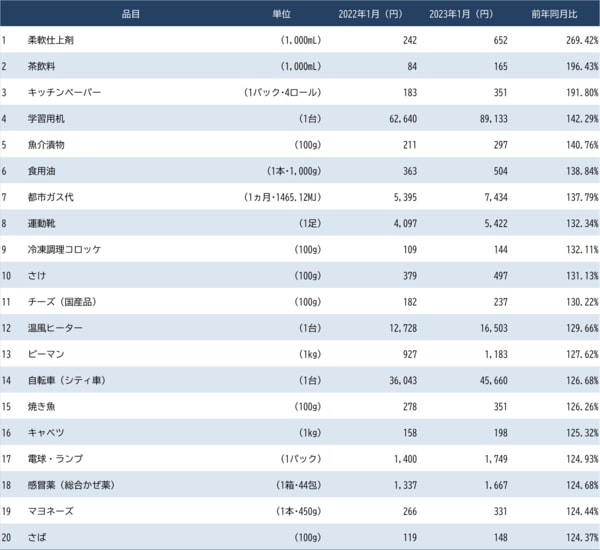
Task: Click the (1ヵ月・1465.12MJ) unit cell
Action: coord(282,197)
